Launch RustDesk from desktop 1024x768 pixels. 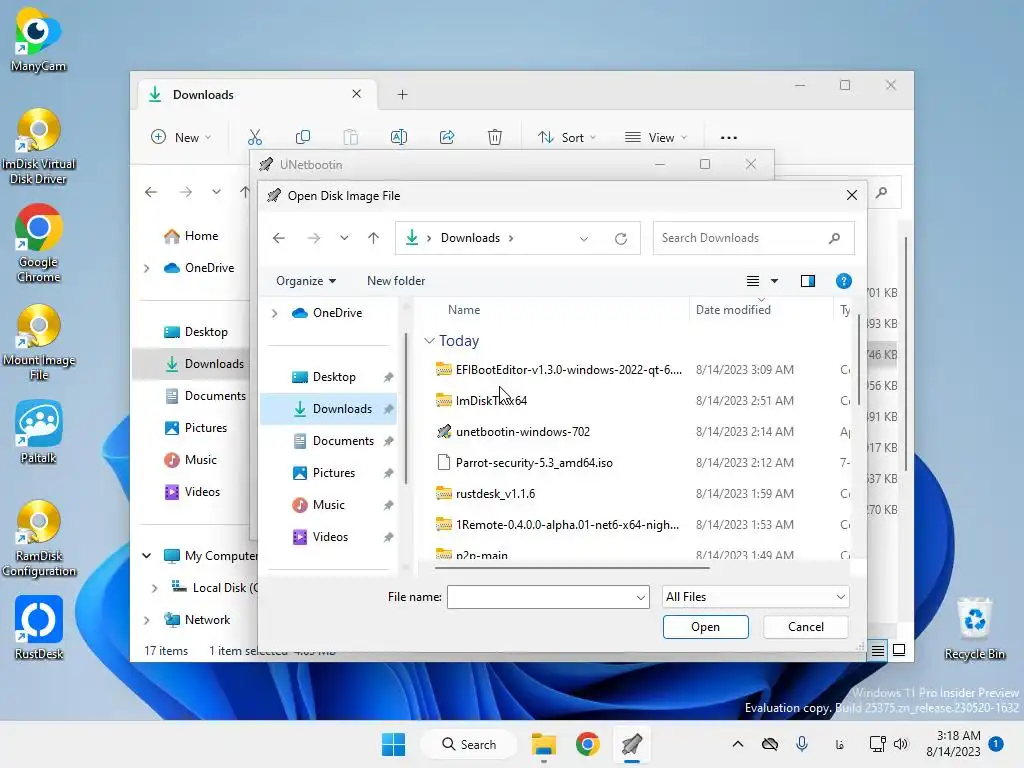point(38,628)
